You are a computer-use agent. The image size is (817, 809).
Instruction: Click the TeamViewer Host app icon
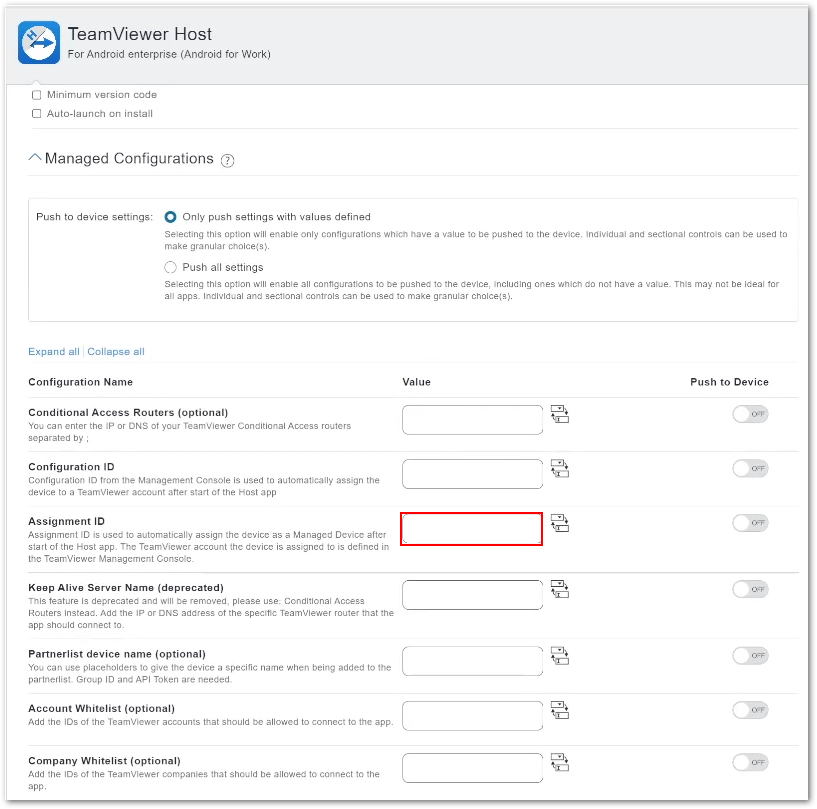click(38, 42)
